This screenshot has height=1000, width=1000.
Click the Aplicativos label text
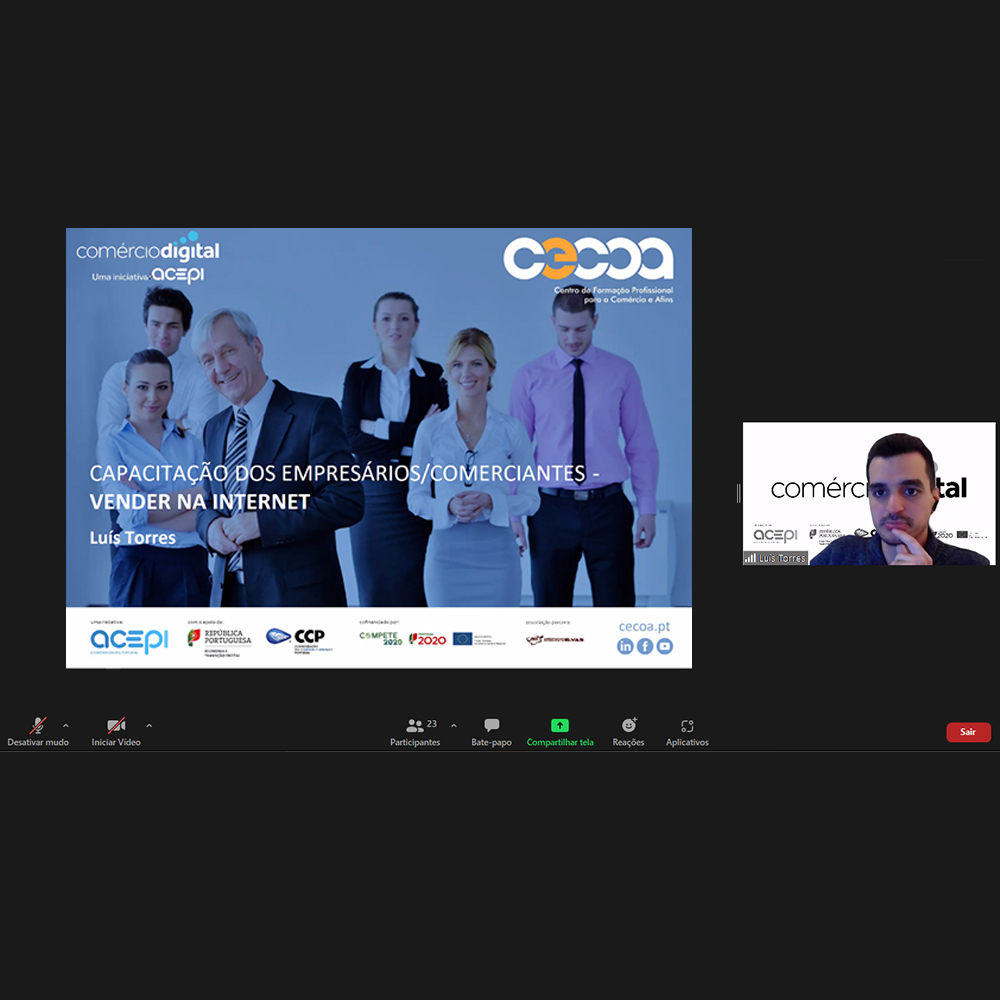pyautogui.click(x=687, y=743)
